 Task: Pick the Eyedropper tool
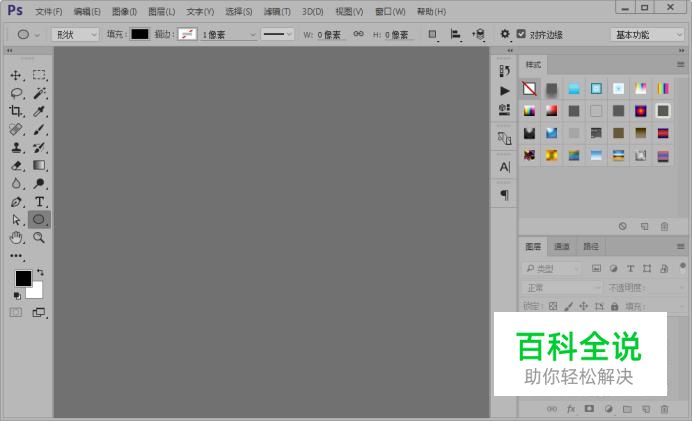coord(40,111)
